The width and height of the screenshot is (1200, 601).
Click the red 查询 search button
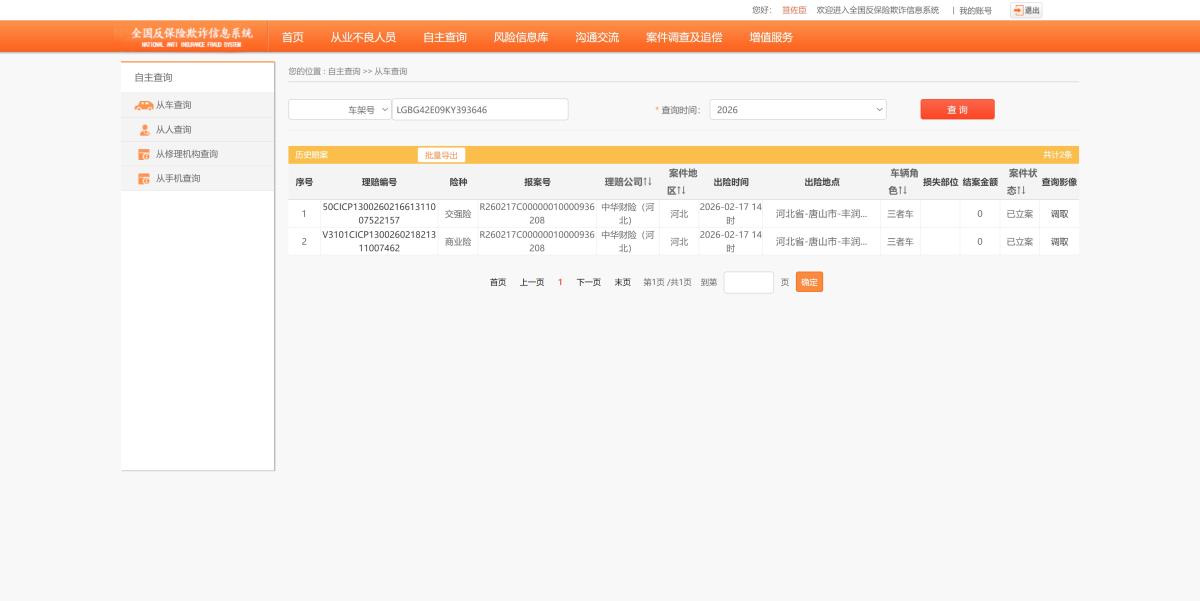(x=957, y=110)
